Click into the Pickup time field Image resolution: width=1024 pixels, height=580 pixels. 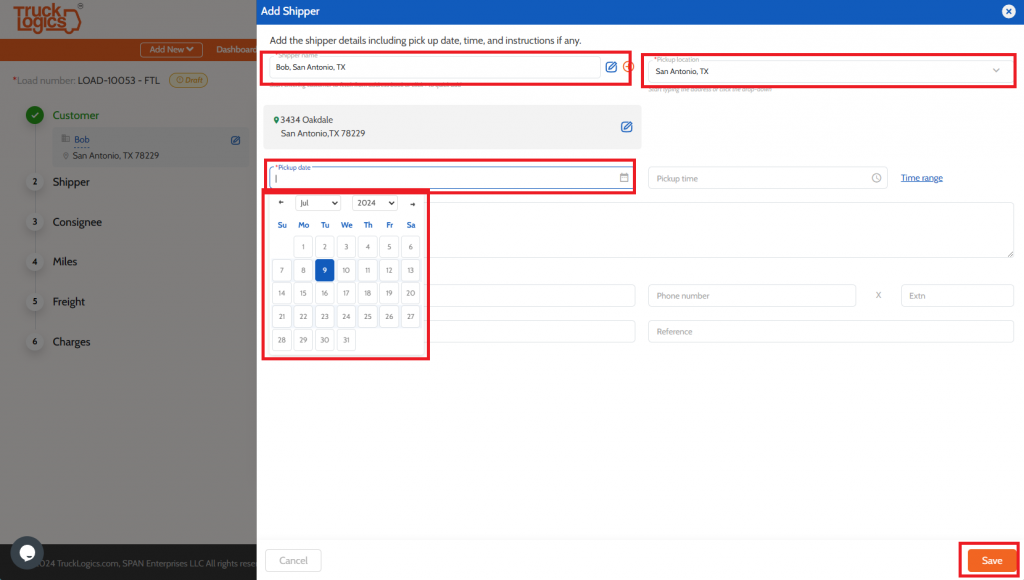[767, 178]
